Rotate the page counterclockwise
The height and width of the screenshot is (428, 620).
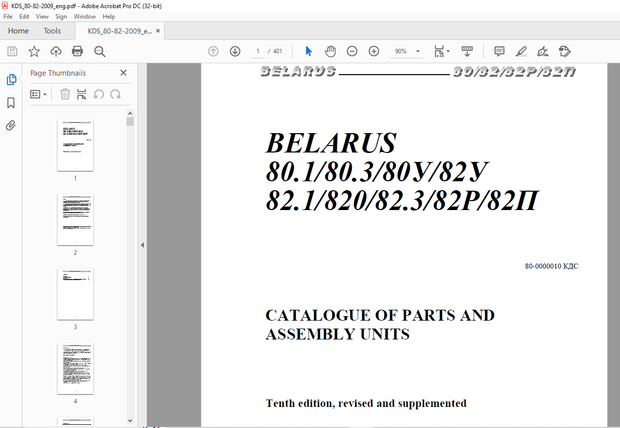99,94
